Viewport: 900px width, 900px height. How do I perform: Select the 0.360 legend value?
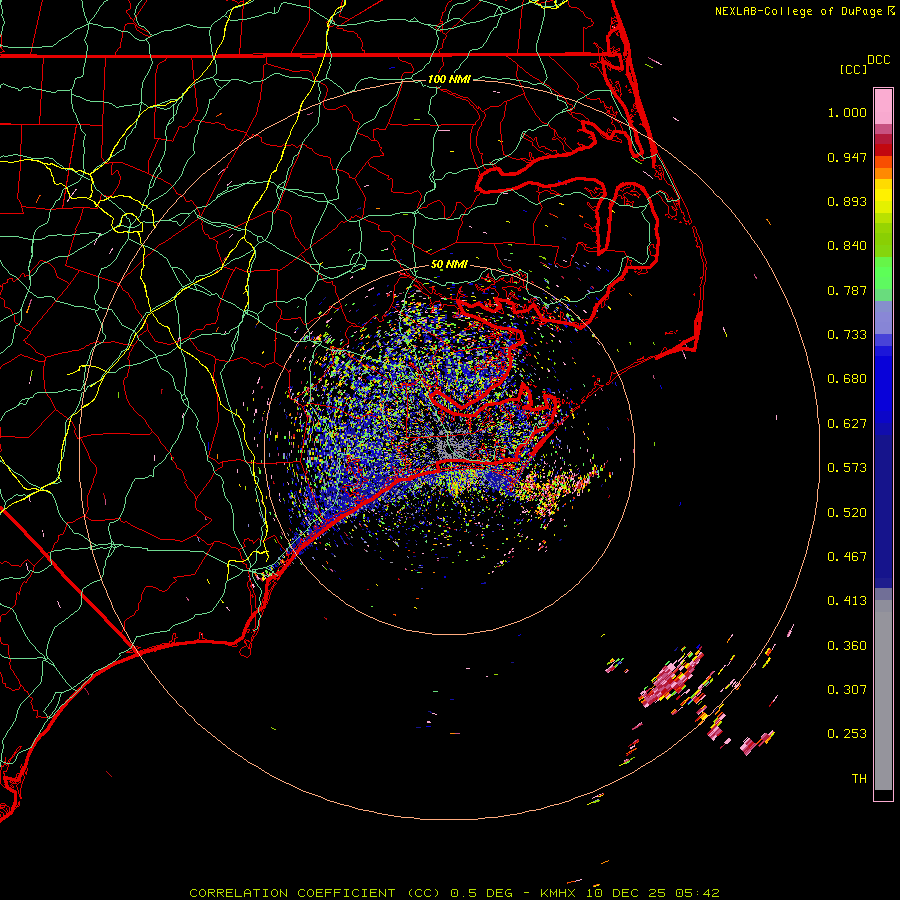click(847, 646)
